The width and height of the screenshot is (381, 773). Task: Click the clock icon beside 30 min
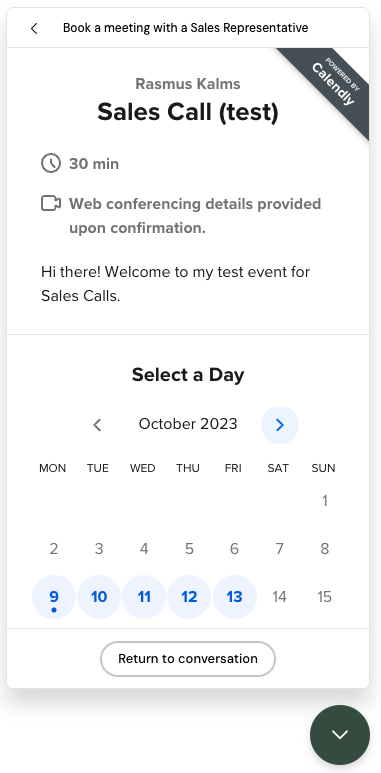pos(51,163)
